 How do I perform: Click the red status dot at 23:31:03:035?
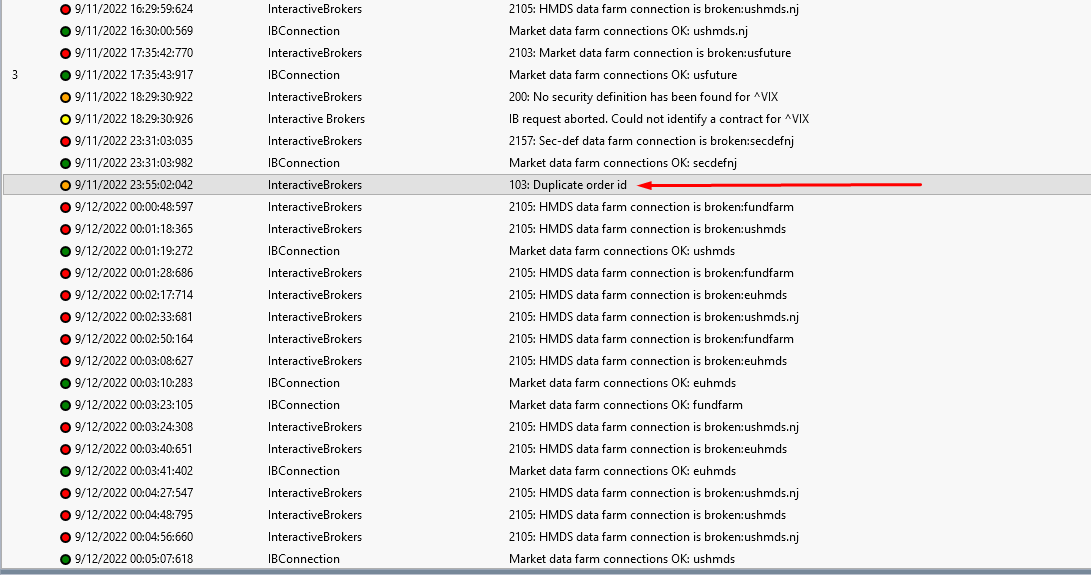(65, 141)
